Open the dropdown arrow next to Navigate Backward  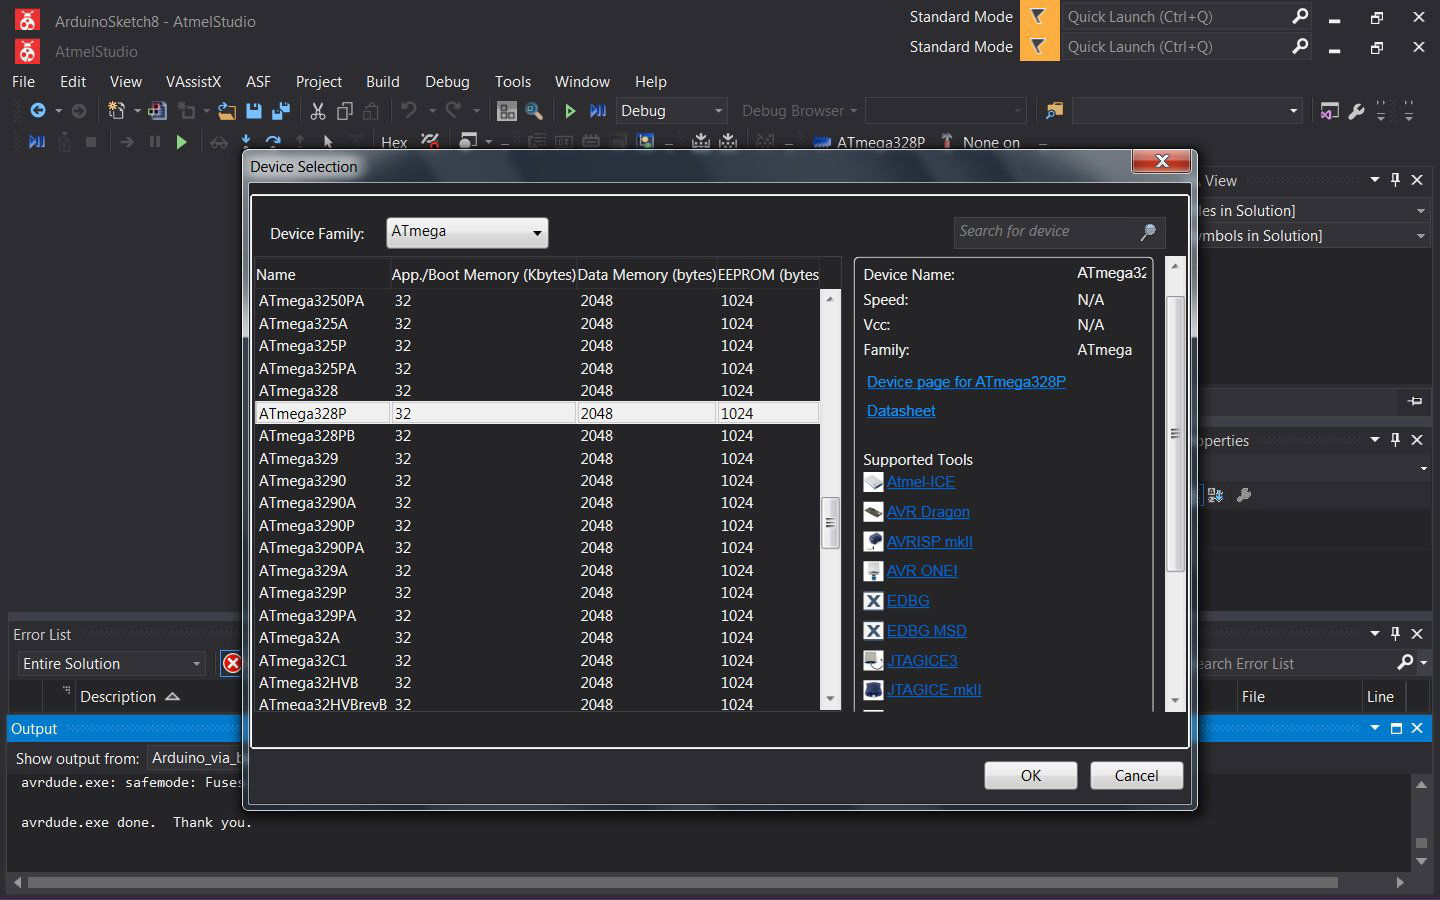click(58, 111)
